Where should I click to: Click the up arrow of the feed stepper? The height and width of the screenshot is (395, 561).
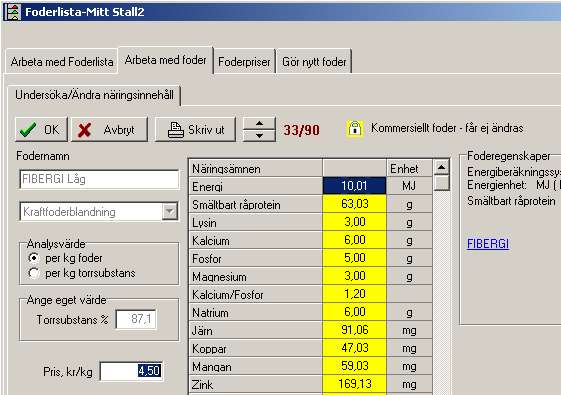tap(259, 123)
